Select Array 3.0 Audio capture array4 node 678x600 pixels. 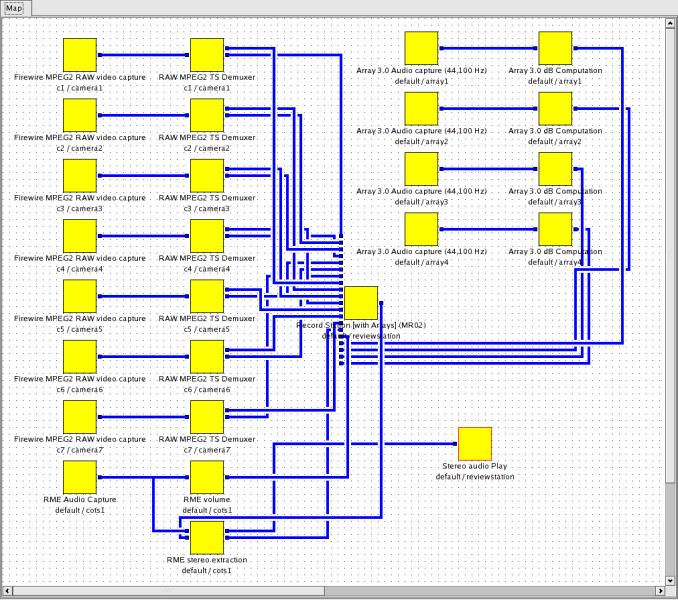coord(422,229)
